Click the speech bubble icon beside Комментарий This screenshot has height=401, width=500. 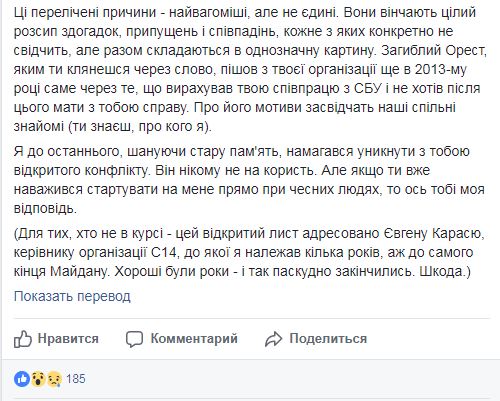[x=135, y=339]
